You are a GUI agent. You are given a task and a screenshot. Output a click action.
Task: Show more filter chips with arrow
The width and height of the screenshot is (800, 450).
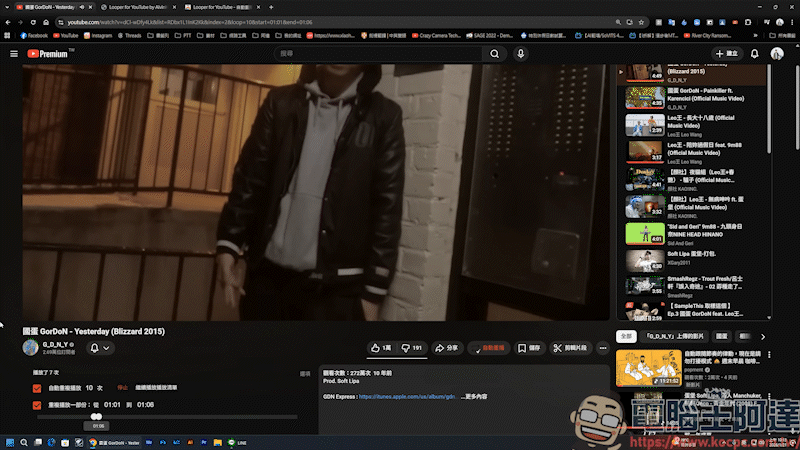tap(763, 337)
